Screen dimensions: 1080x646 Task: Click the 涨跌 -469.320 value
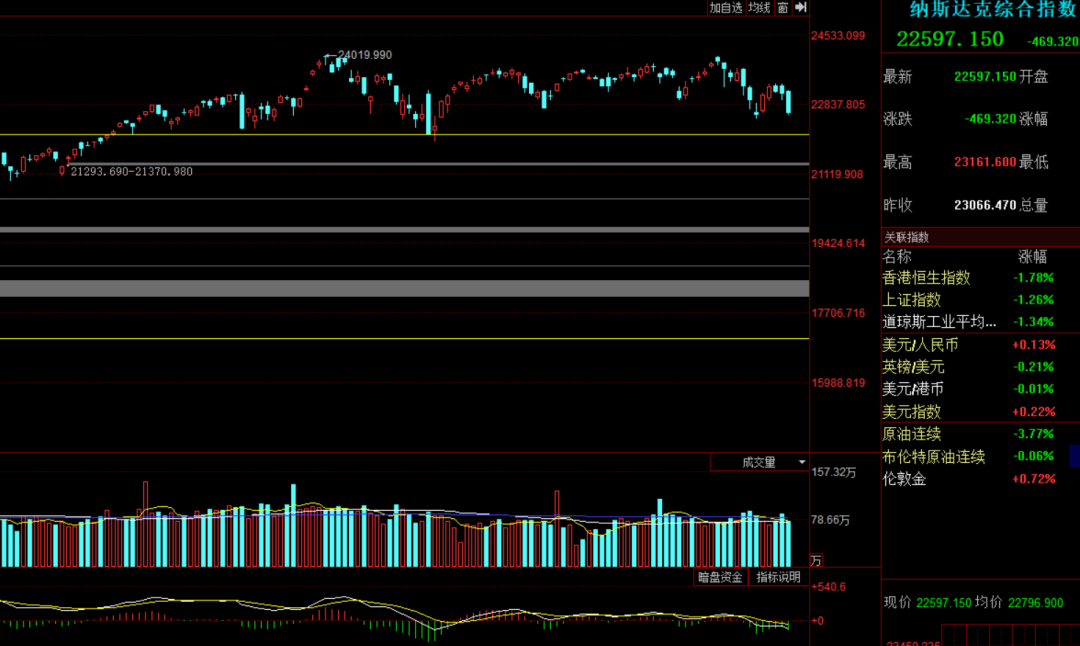point(990,118)
